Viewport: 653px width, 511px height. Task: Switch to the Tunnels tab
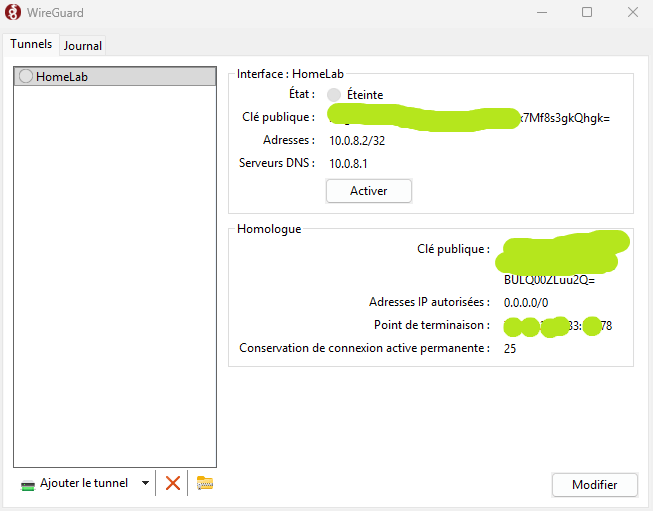click(30, 44)
